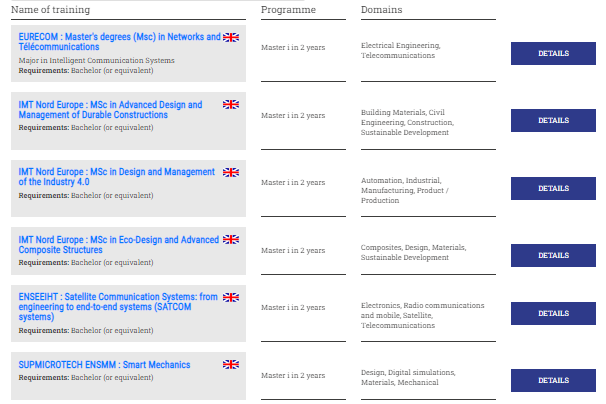606x404 pixels.
Task: Click the UK flag beside the ENSEEIHT SATCOM training
Action: coord(231,297)
